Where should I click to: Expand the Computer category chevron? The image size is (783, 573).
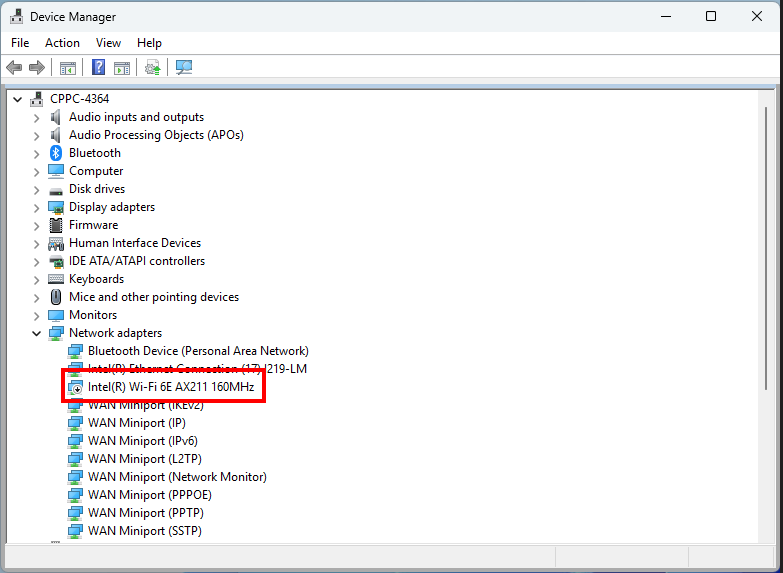[x=36, y=172]
